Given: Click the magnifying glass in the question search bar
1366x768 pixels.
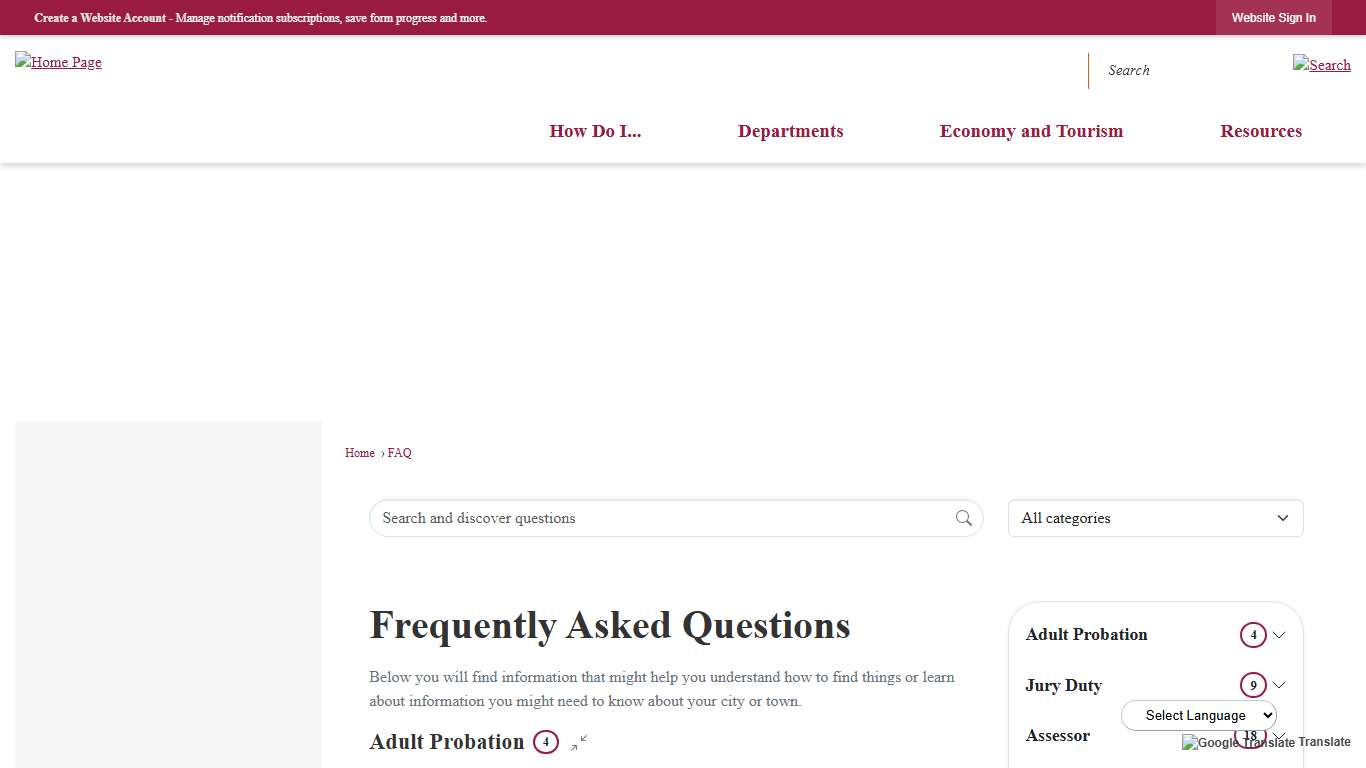Looking at the screenshot, I should point(963,518).
